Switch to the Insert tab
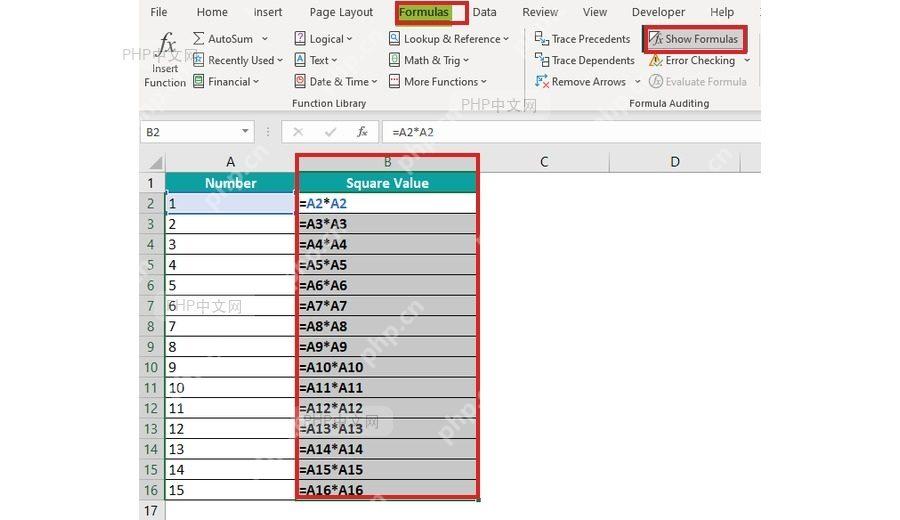 click(x=267, y=11)
